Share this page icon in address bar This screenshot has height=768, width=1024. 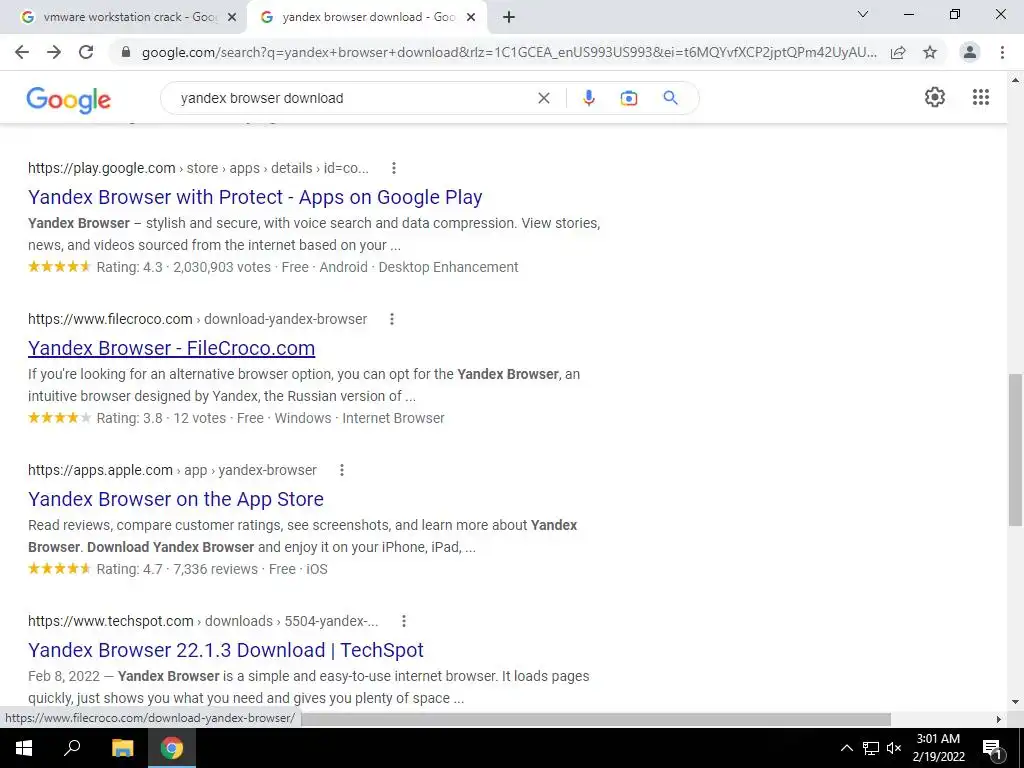[898, 52]
